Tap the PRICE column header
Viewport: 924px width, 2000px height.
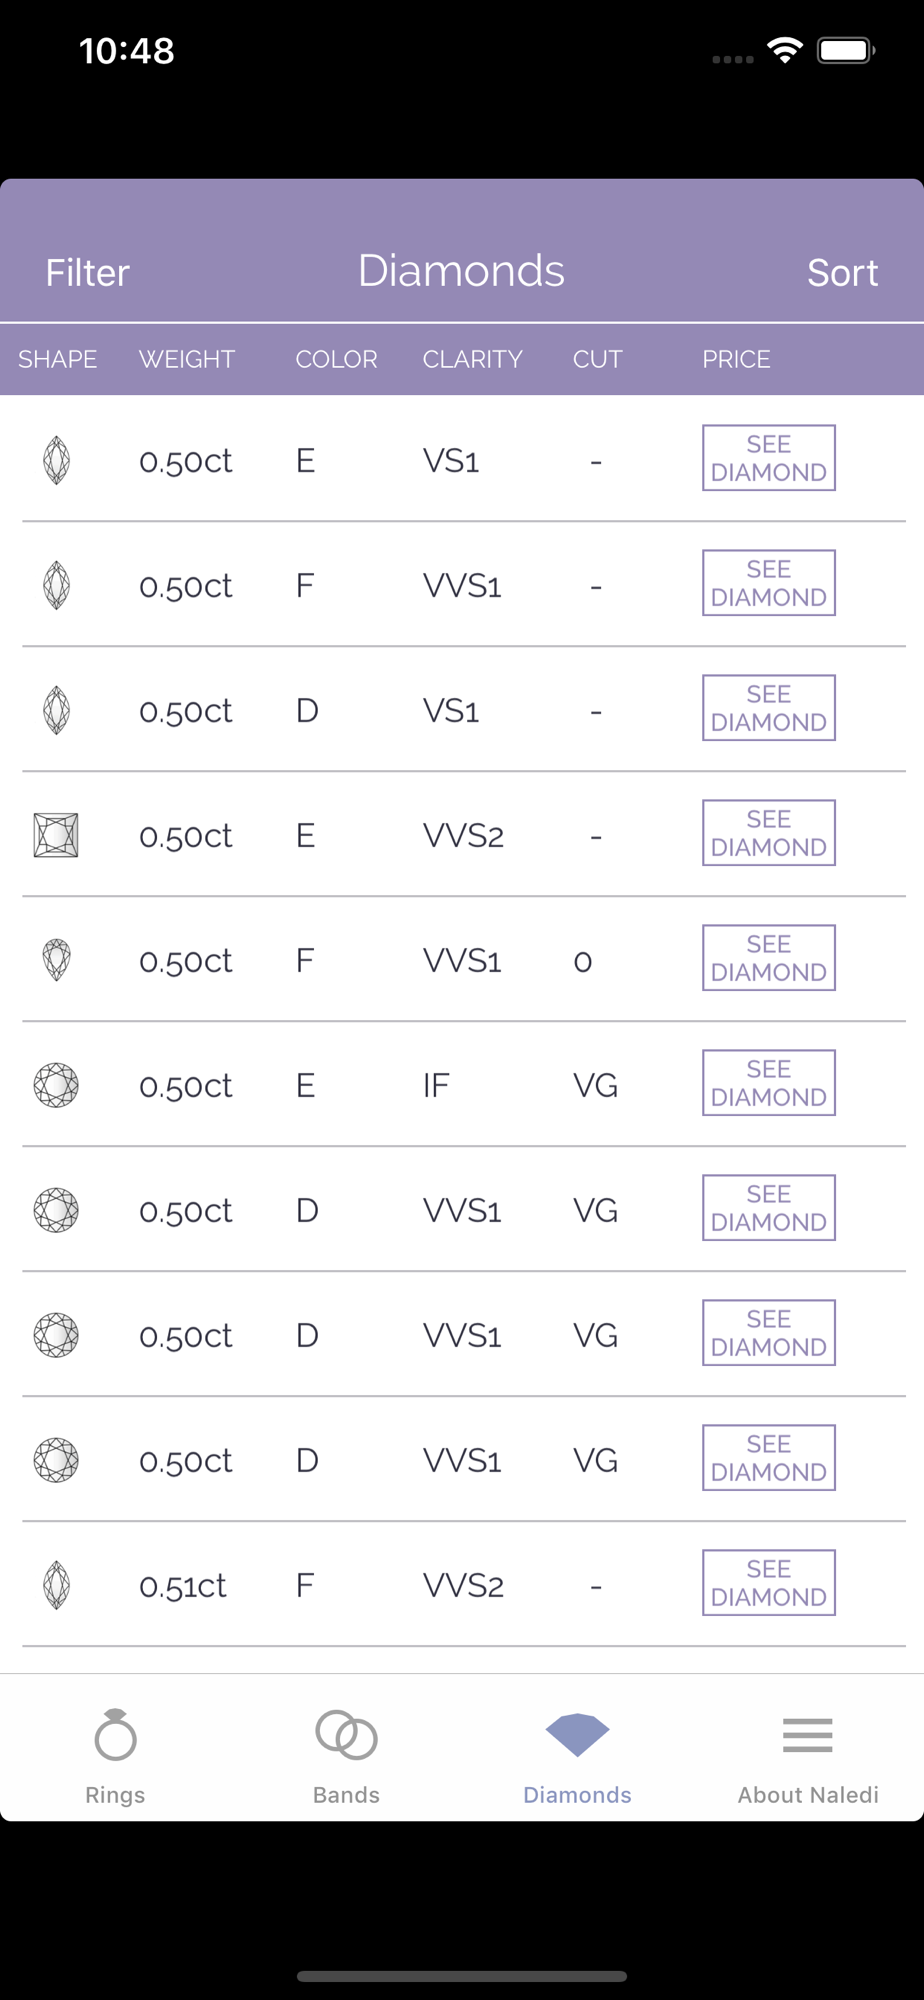pyautogui.click(x=736, y=359)
